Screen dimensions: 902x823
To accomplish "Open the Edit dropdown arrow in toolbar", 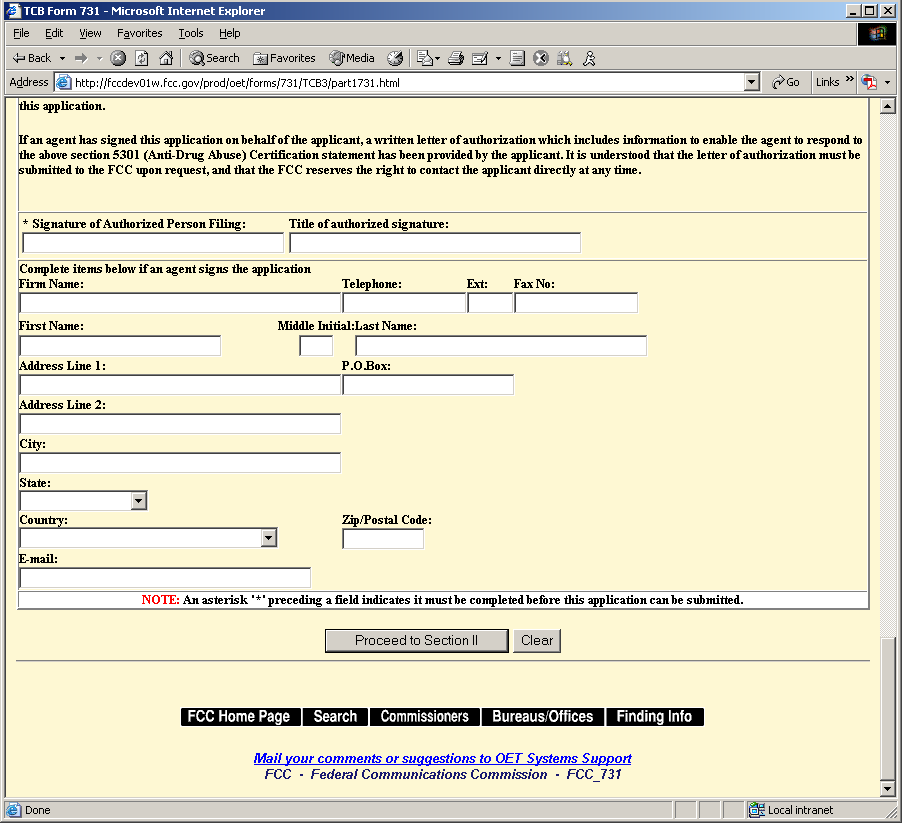I will (498, 58).
